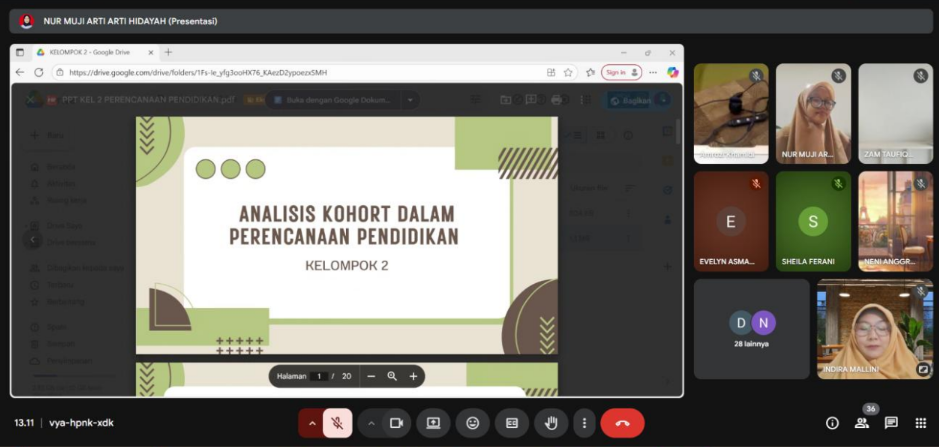The width and height of the screenshot is (939, 447).
Task: Leave the call with the red hang-up button
Action: tap(622, 423)
